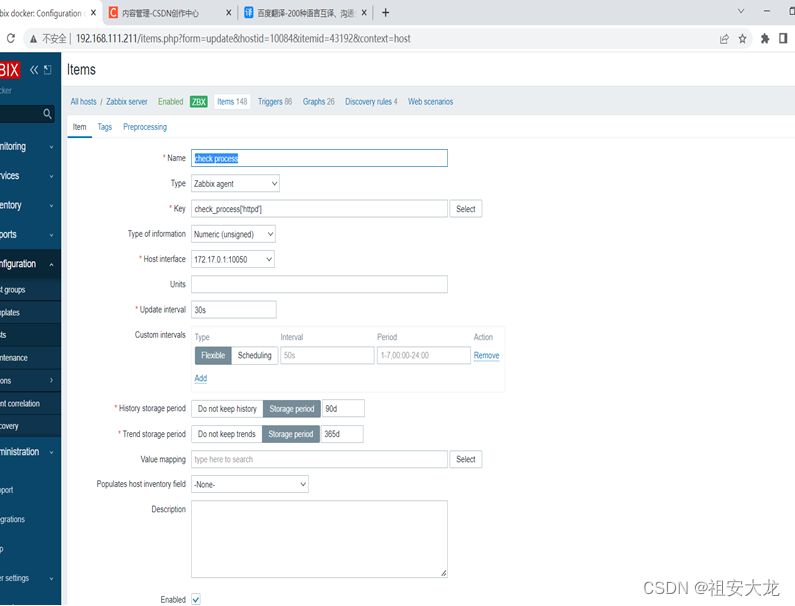The height and width of the screenshot is (606, 795).
Task: Click history storage value 90d field
Action: coord(343,409)
